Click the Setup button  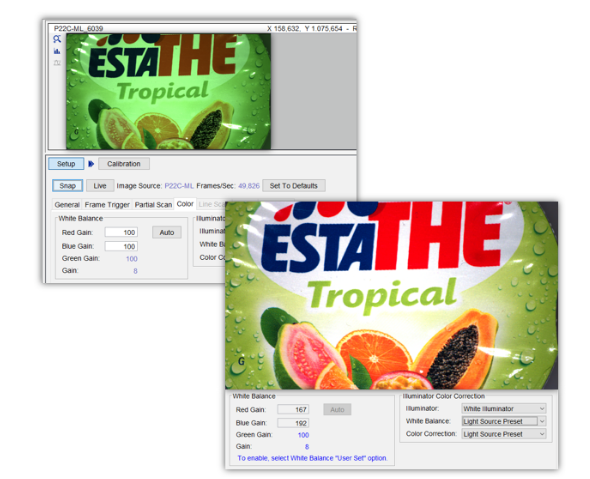[66, 164]
